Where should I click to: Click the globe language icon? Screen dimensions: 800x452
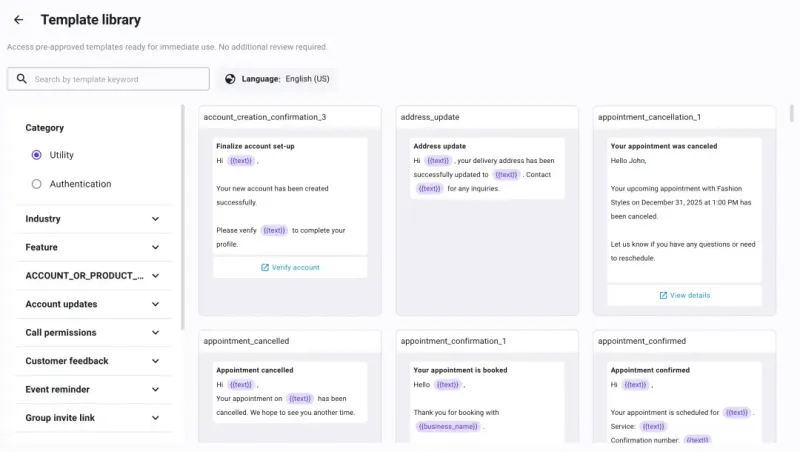[x=230, y=79]
